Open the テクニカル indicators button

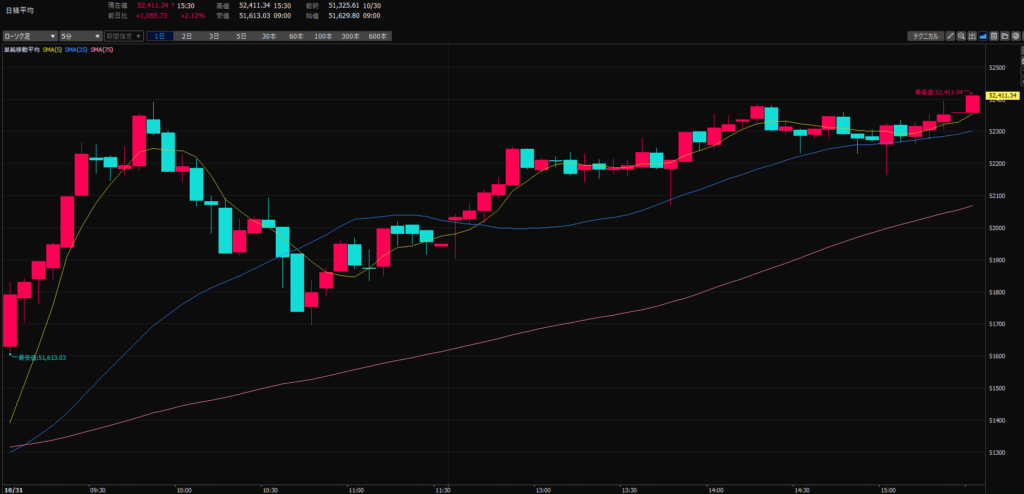(x=924, y=36)
